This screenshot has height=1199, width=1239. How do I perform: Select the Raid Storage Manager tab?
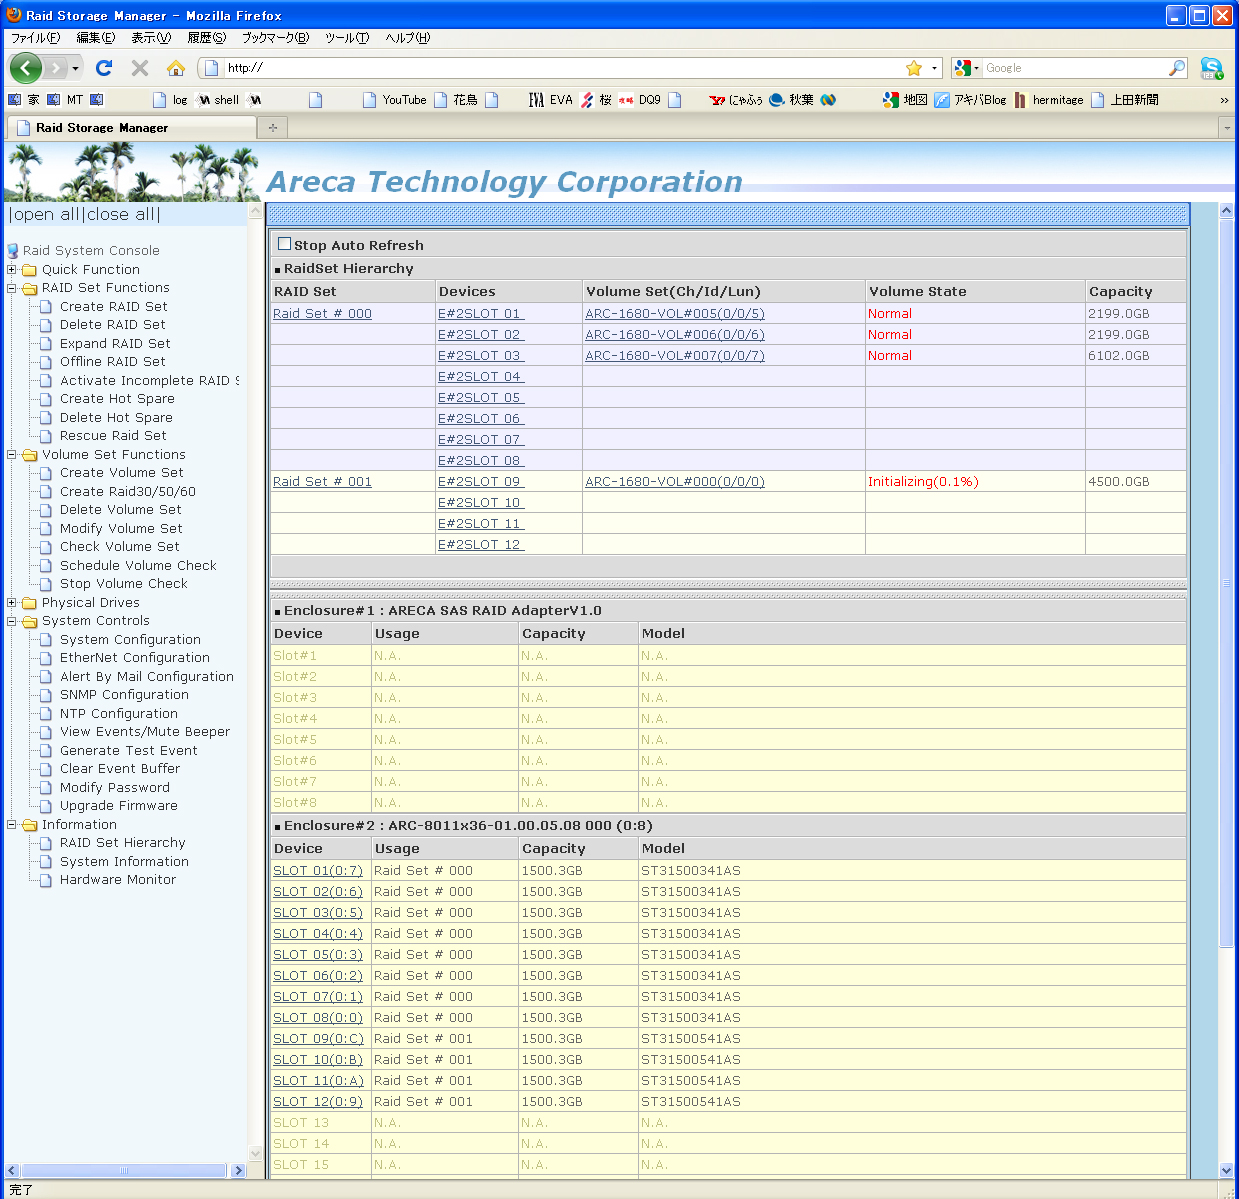coord(102,128)
